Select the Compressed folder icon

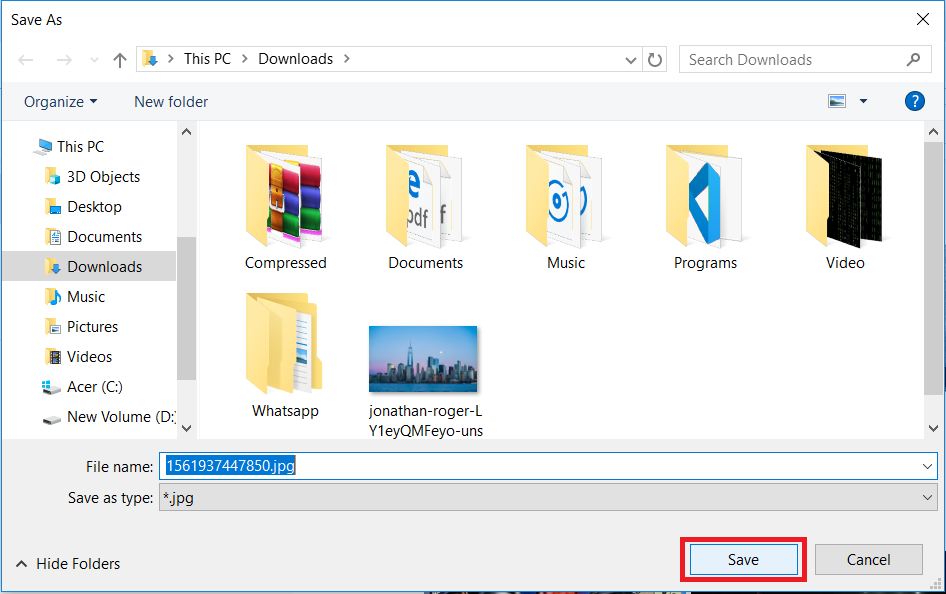(x=284, y=195)
